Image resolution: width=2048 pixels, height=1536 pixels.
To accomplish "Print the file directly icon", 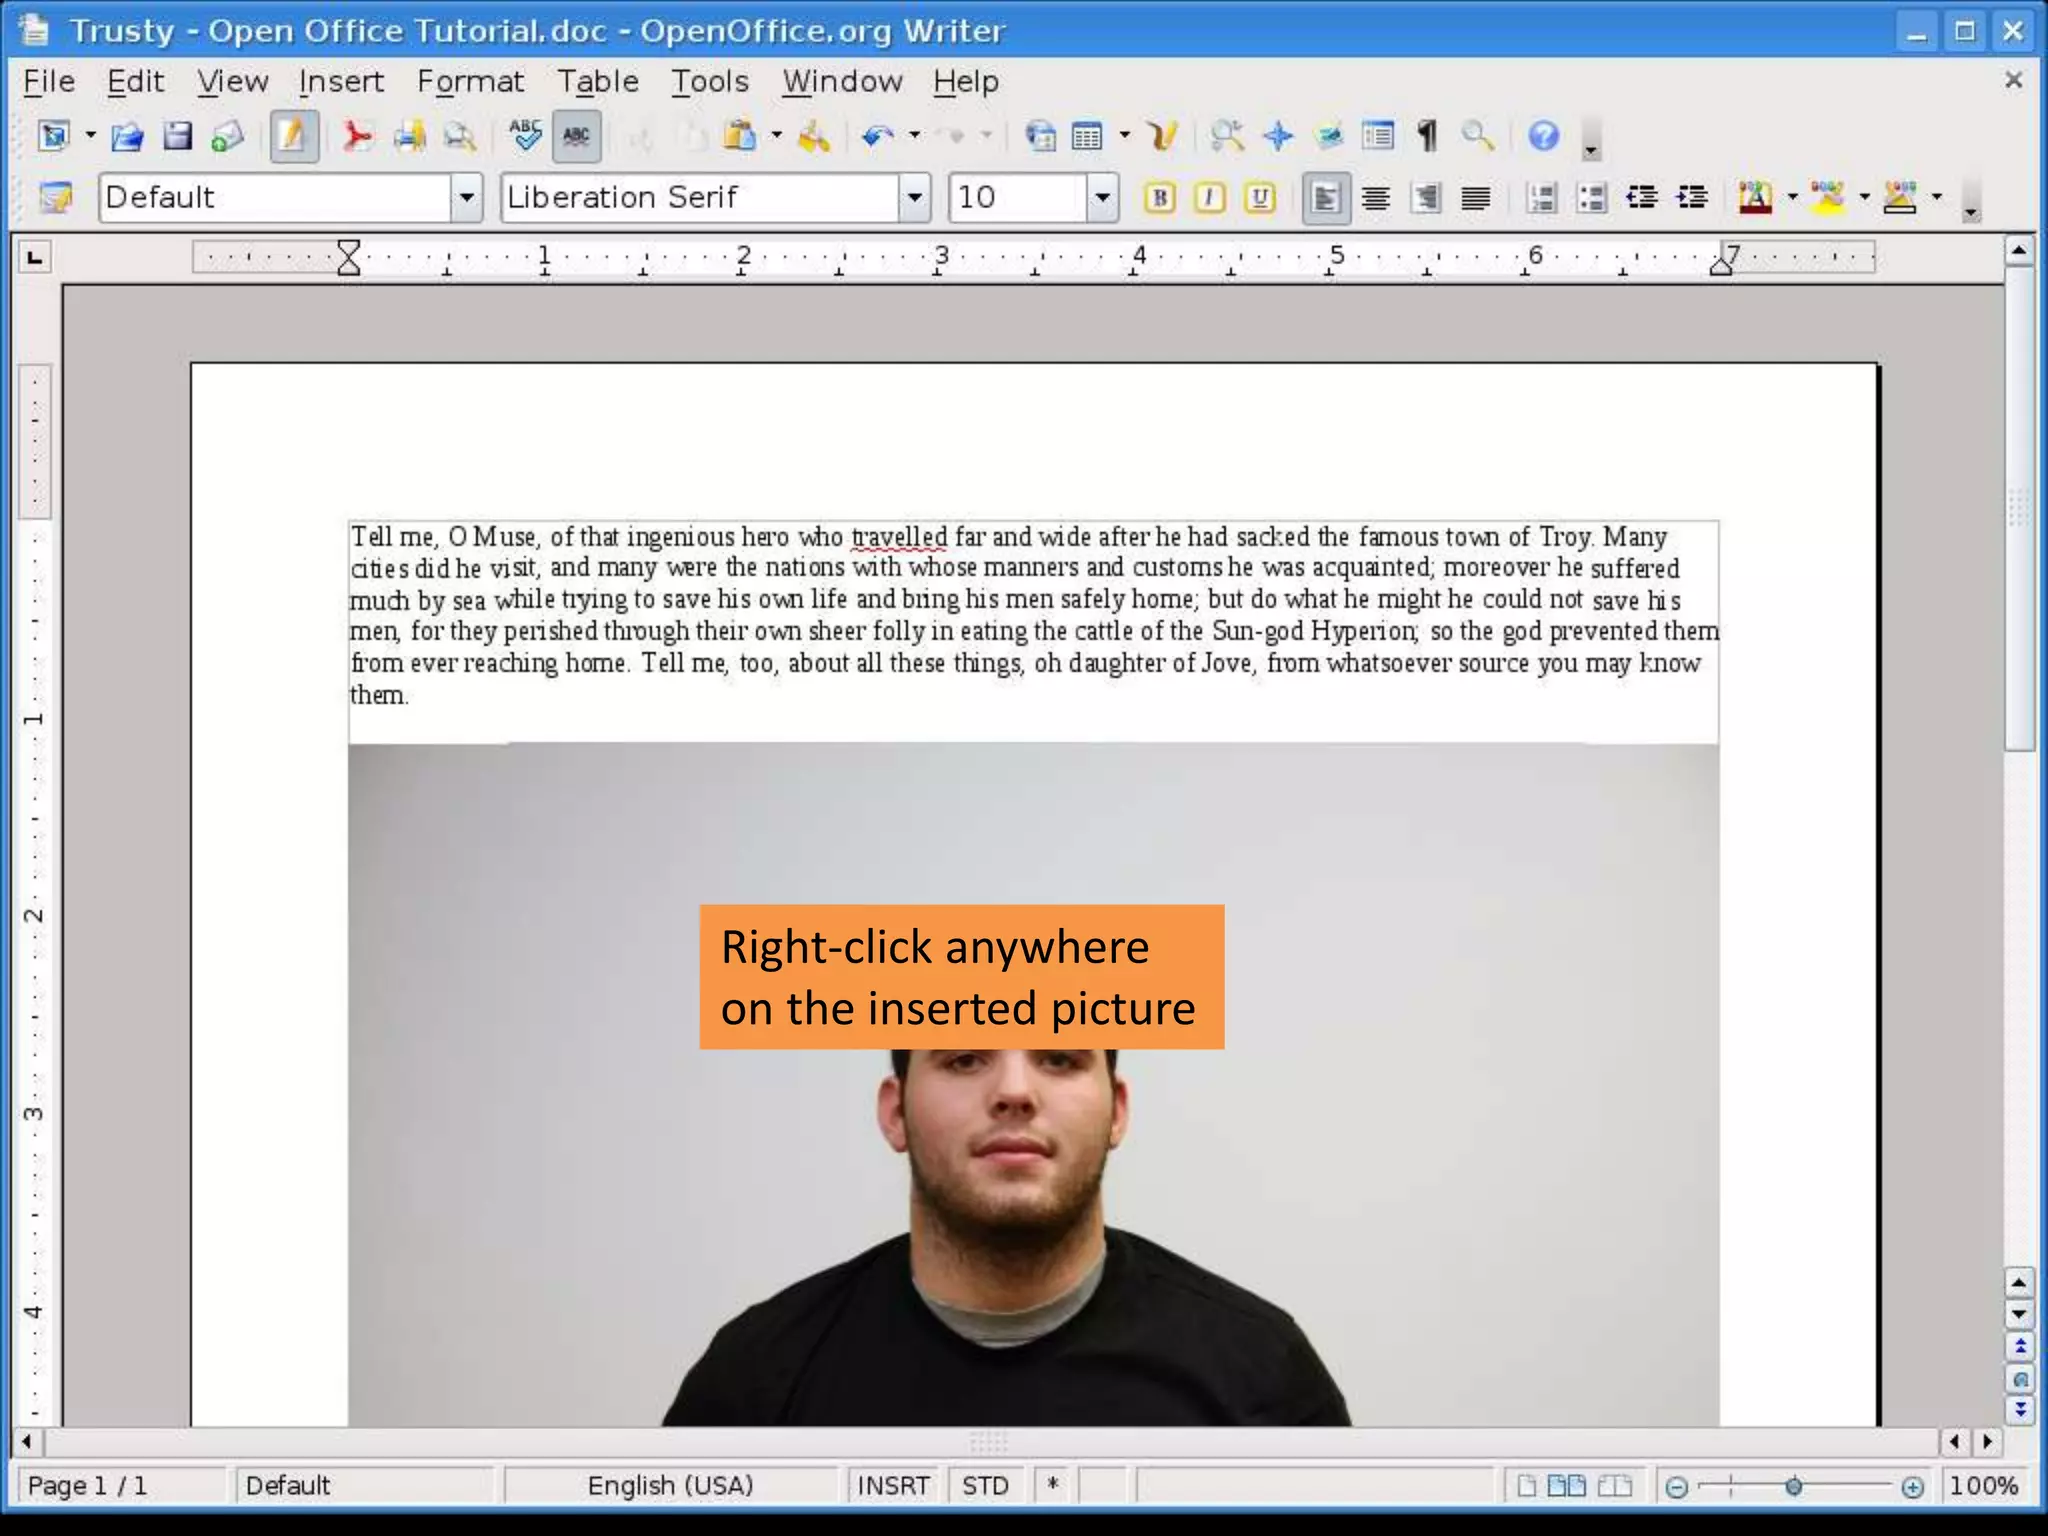I will point(409,136).
